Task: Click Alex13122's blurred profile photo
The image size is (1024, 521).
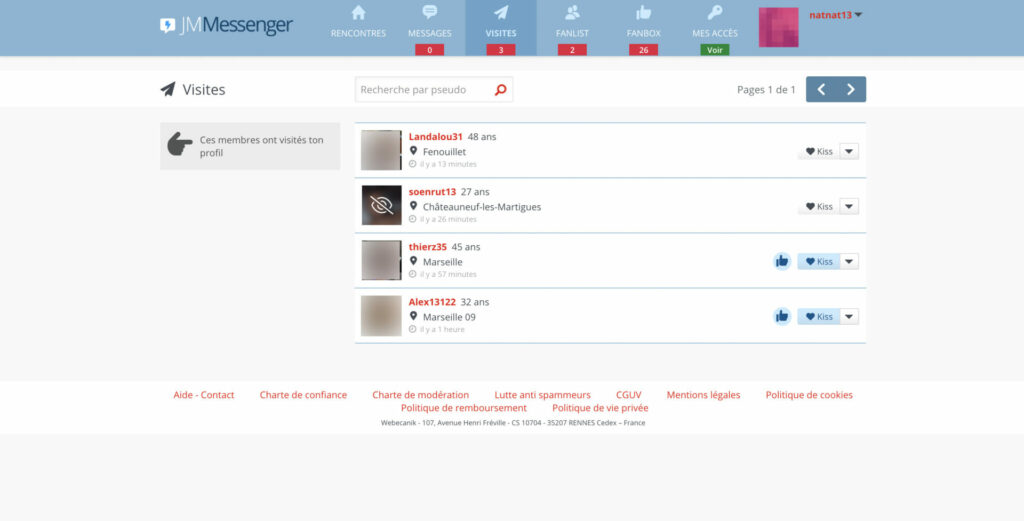Action: 381,315
